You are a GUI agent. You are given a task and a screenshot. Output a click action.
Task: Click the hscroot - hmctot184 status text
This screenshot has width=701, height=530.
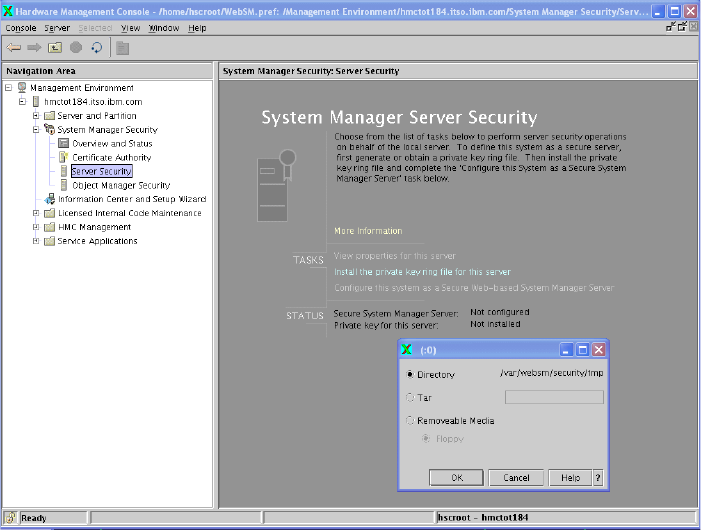pos(483,517)
